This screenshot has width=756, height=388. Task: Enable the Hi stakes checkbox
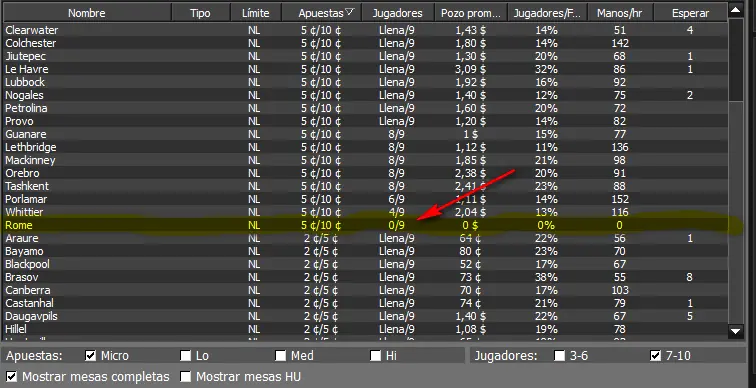pos(375,356)
